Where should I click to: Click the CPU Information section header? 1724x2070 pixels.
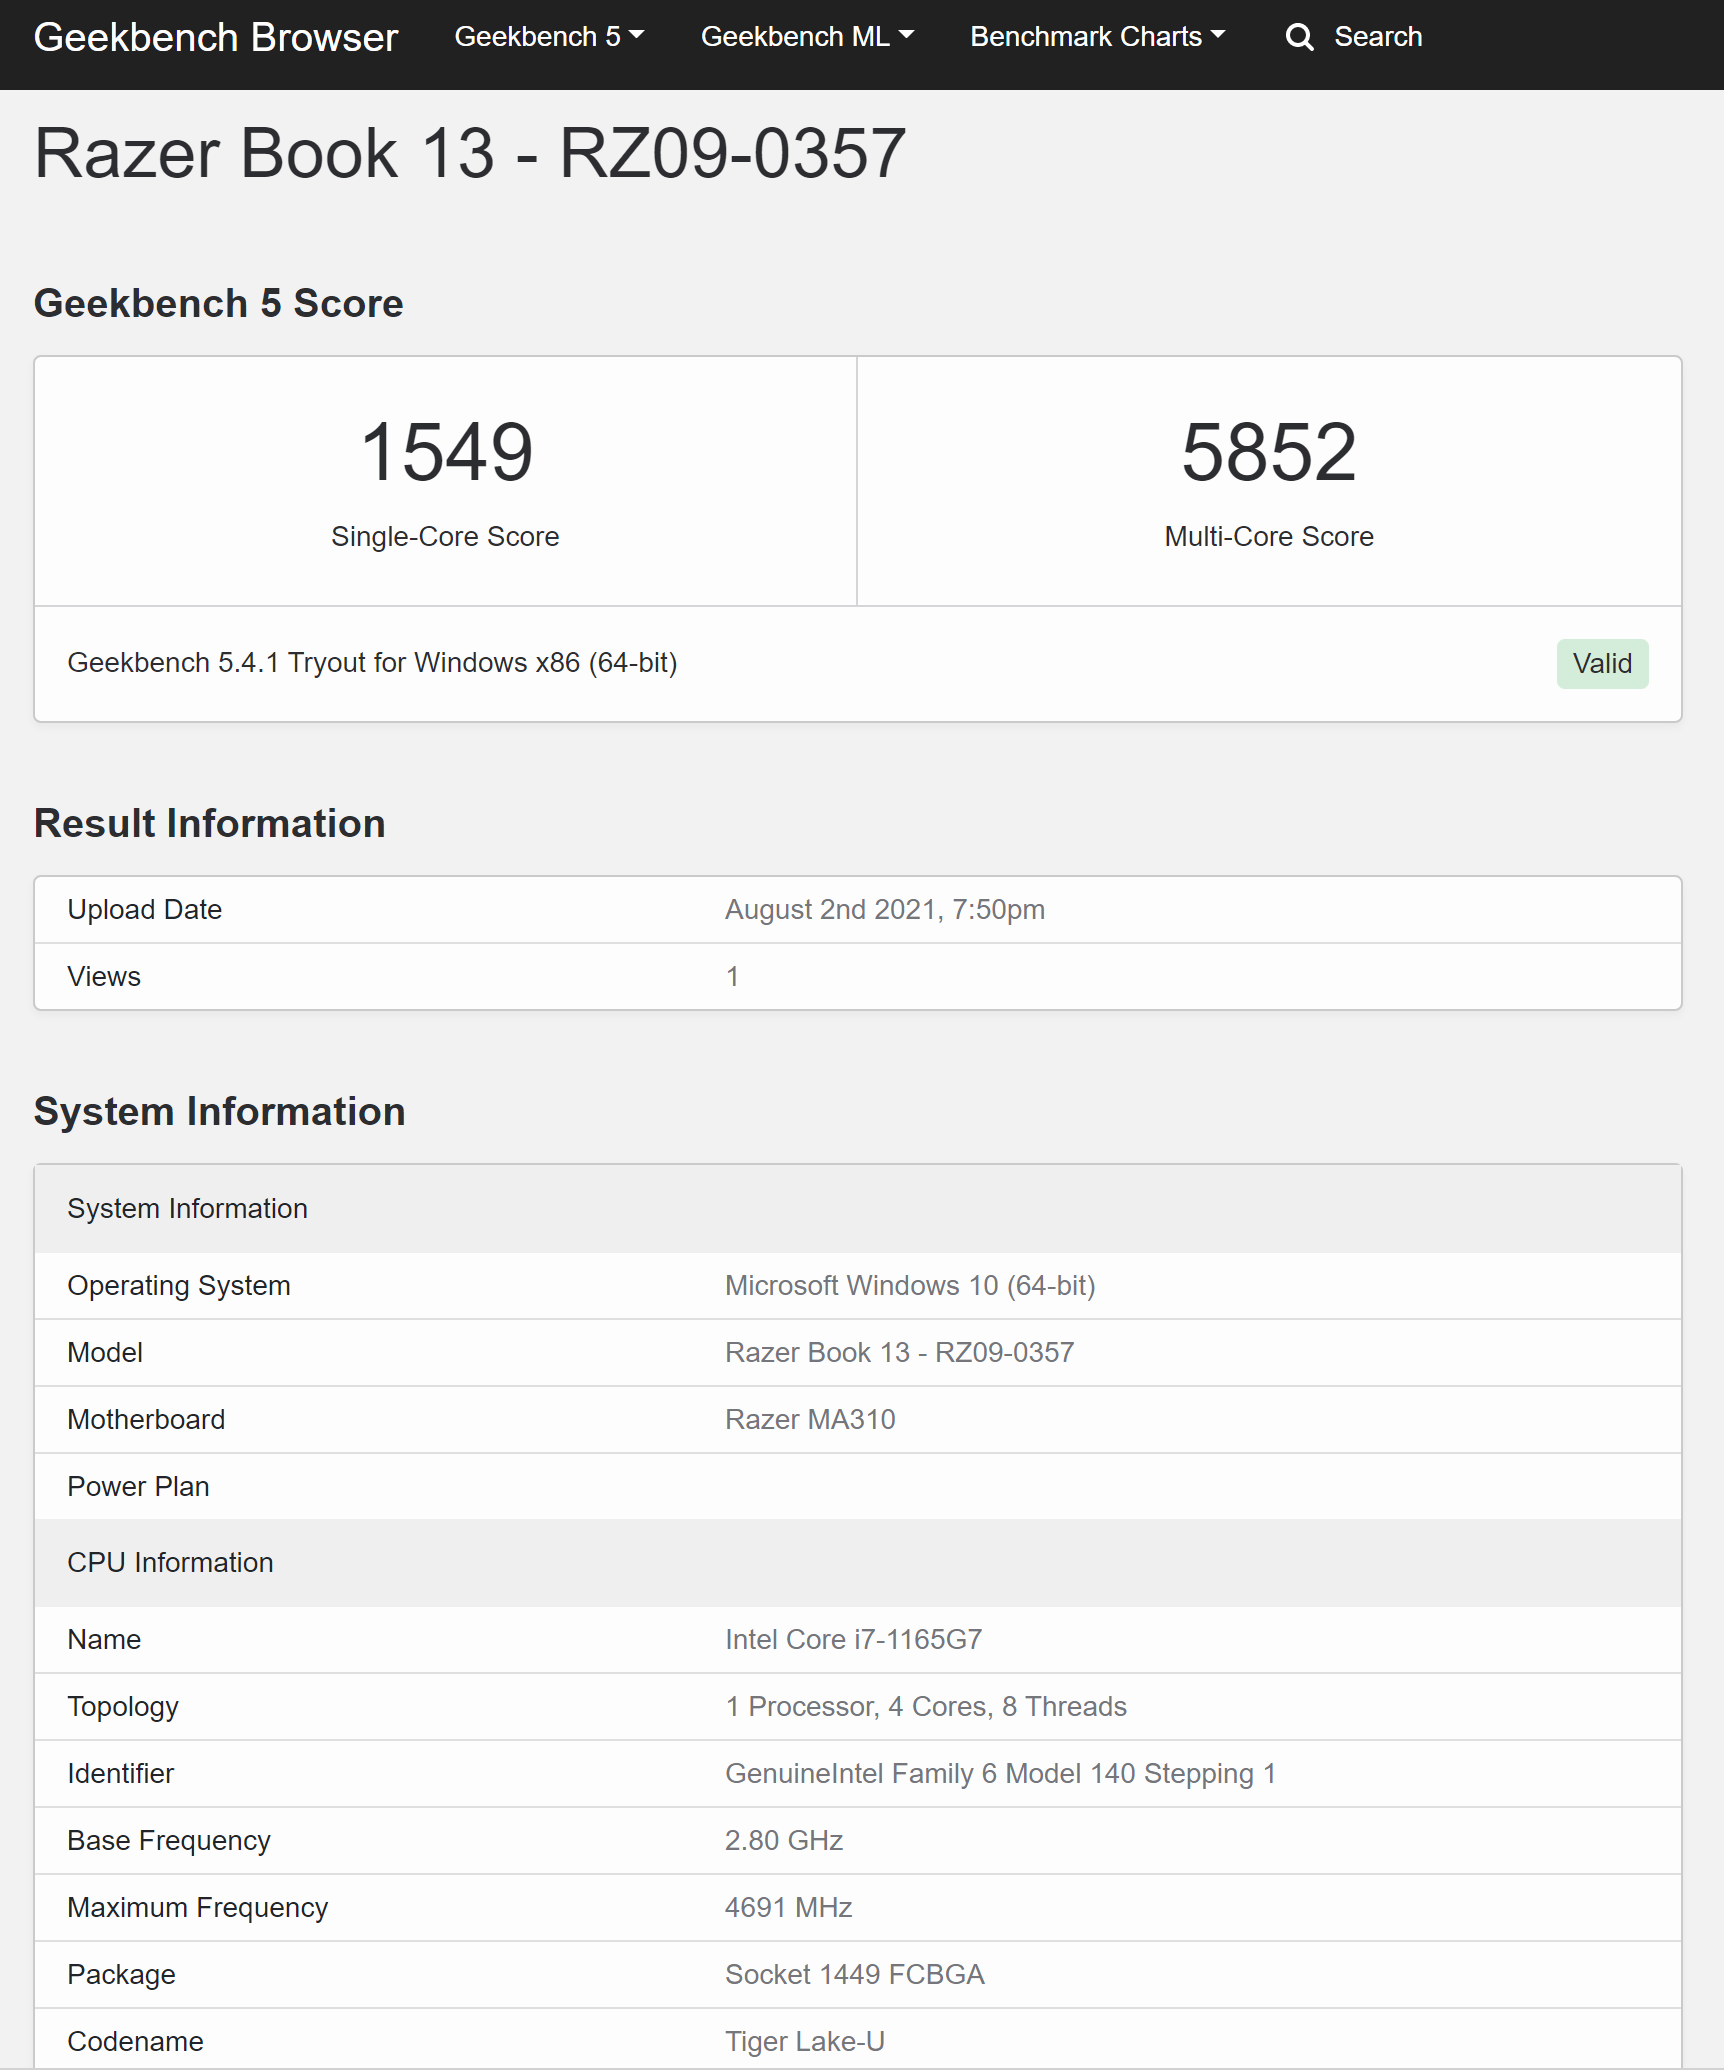(170, 1563)
